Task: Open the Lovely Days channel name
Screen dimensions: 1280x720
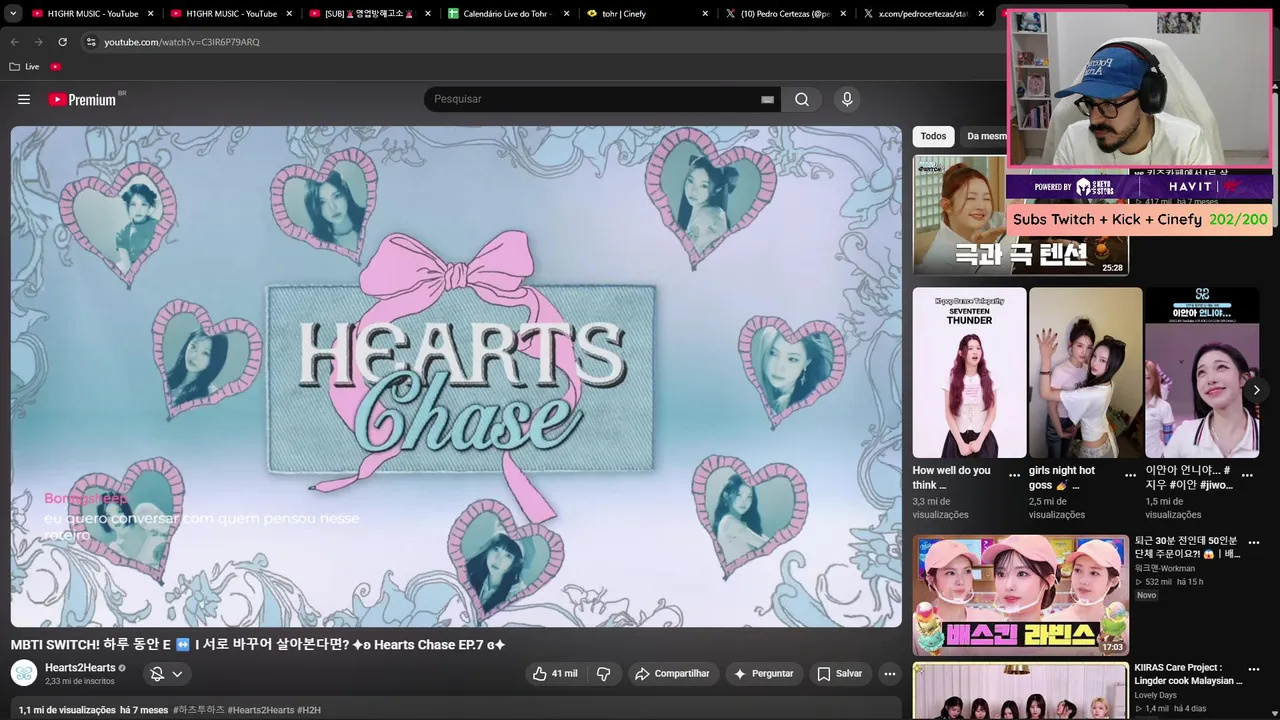Action: coord(1155,695)
